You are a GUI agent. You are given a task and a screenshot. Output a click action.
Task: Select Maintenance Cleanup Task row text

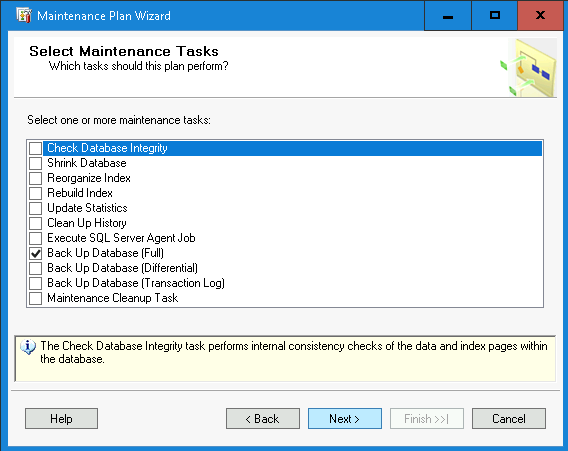[113, 298]
